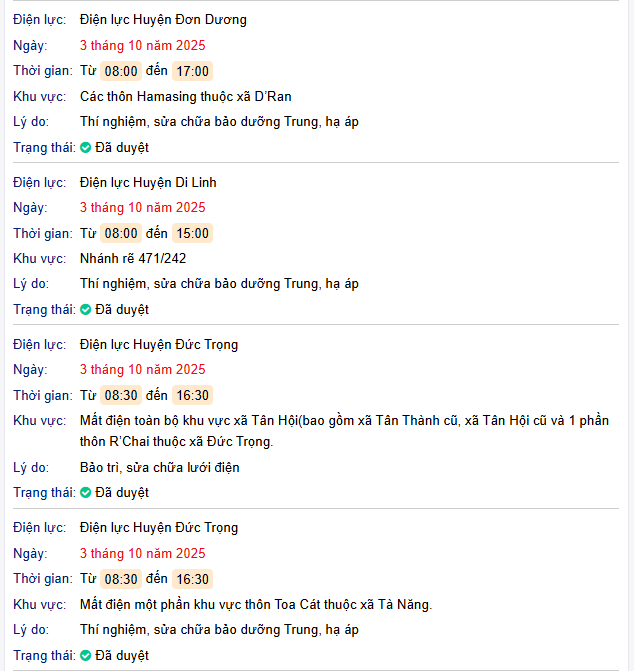Viewport: 634px width, 671px height.
Task: Select the 15:00 end time badge
Action: pyautogui.click(x=192, y=233)
